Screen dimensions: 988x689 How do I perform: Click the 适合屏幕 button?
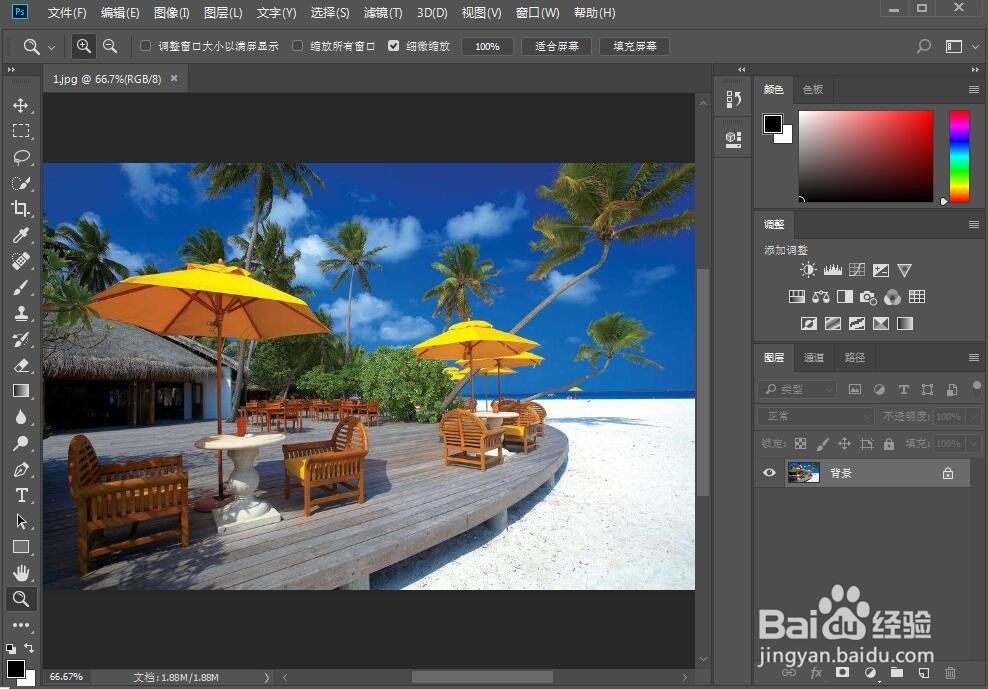click(x=556, y=47)
